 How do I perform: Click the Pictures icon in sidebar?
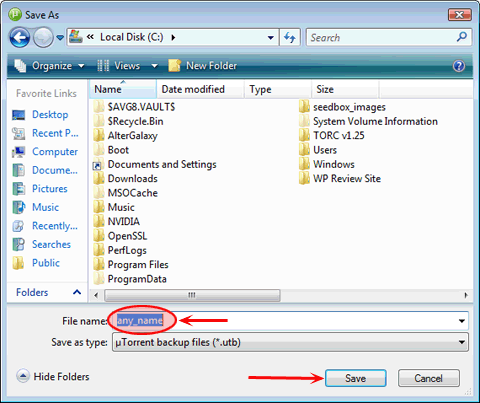click(19, 189)
